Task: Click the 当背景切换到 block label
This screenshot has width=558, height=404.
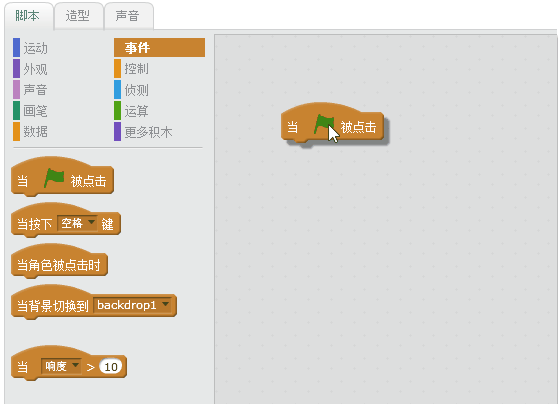Action: 53,306
